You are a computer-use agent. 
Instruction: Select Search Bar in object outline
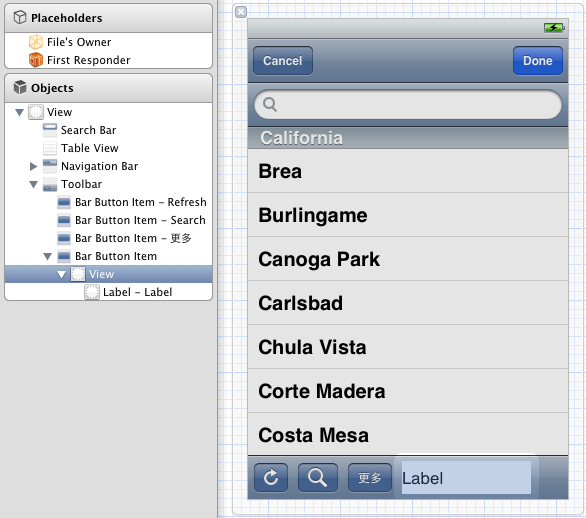108,130
